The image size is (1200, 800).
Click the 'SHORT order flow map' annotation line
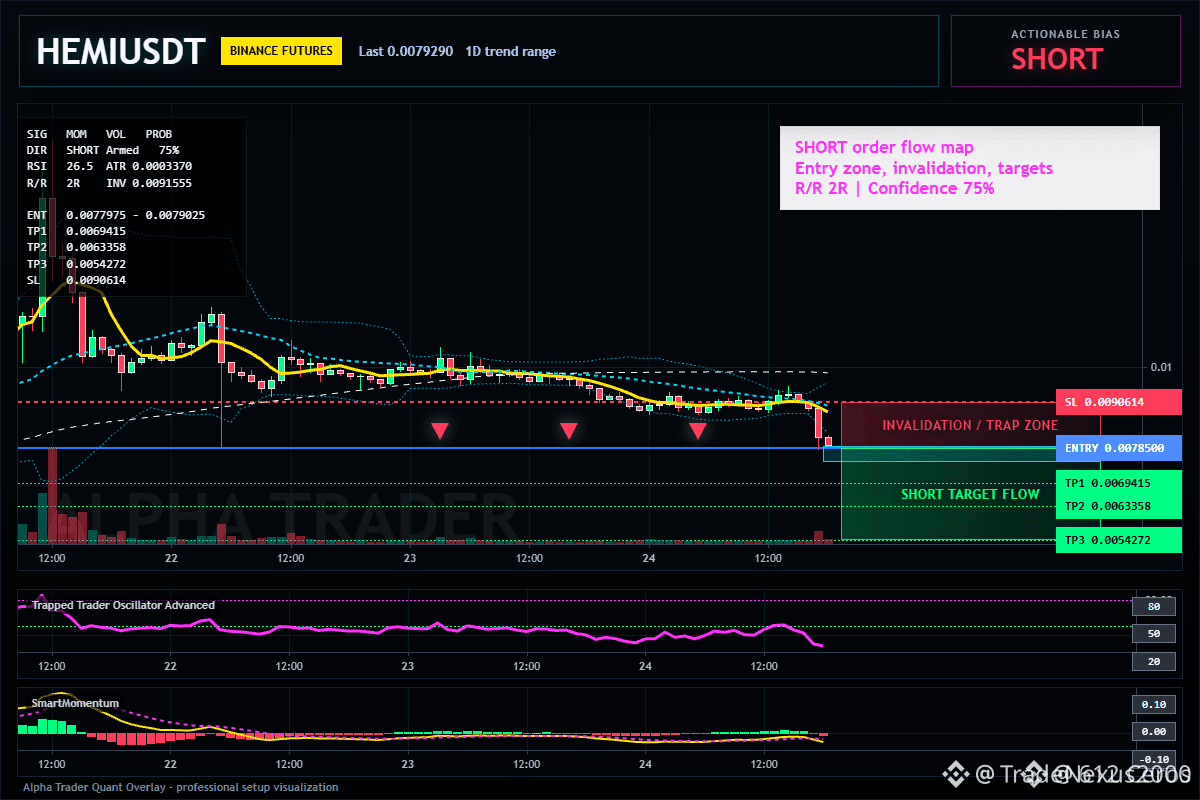coord(884,148)
